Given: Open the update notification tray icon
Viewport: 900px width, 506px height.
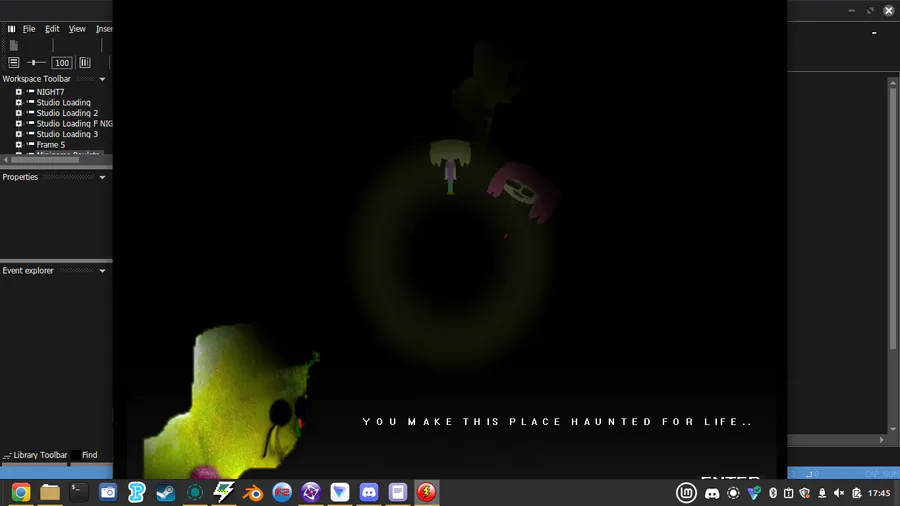Looking at the screenshot, I should point(789,493).
